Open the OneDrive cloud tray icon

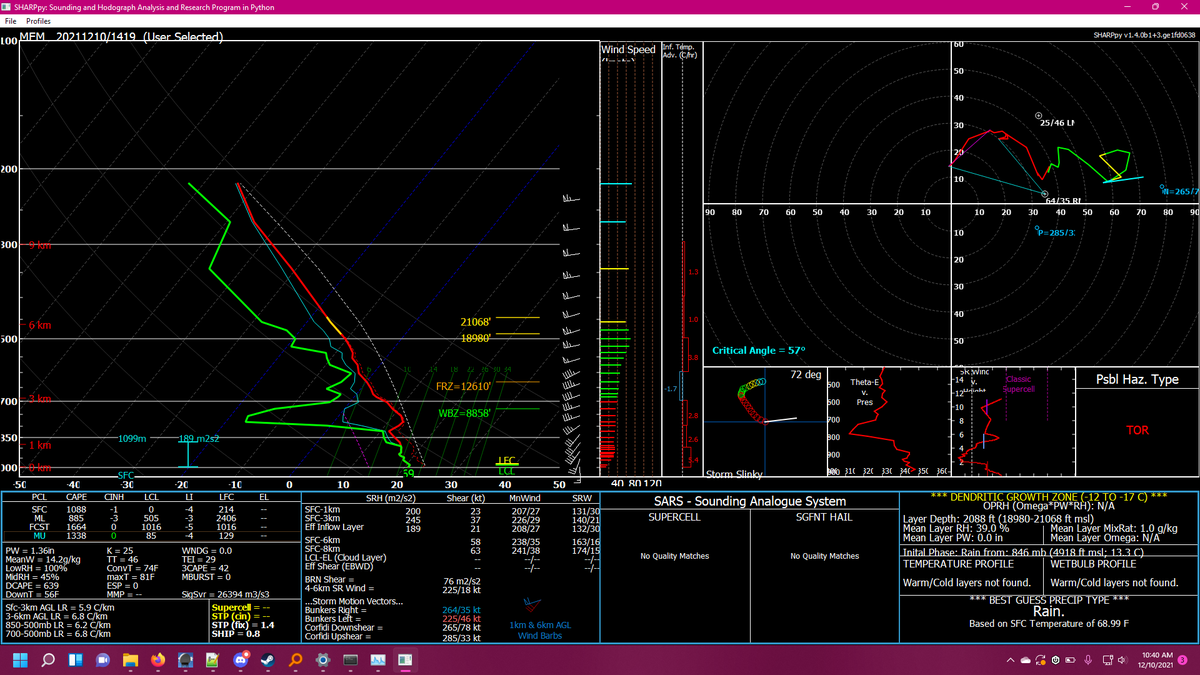pos(1027,660)
